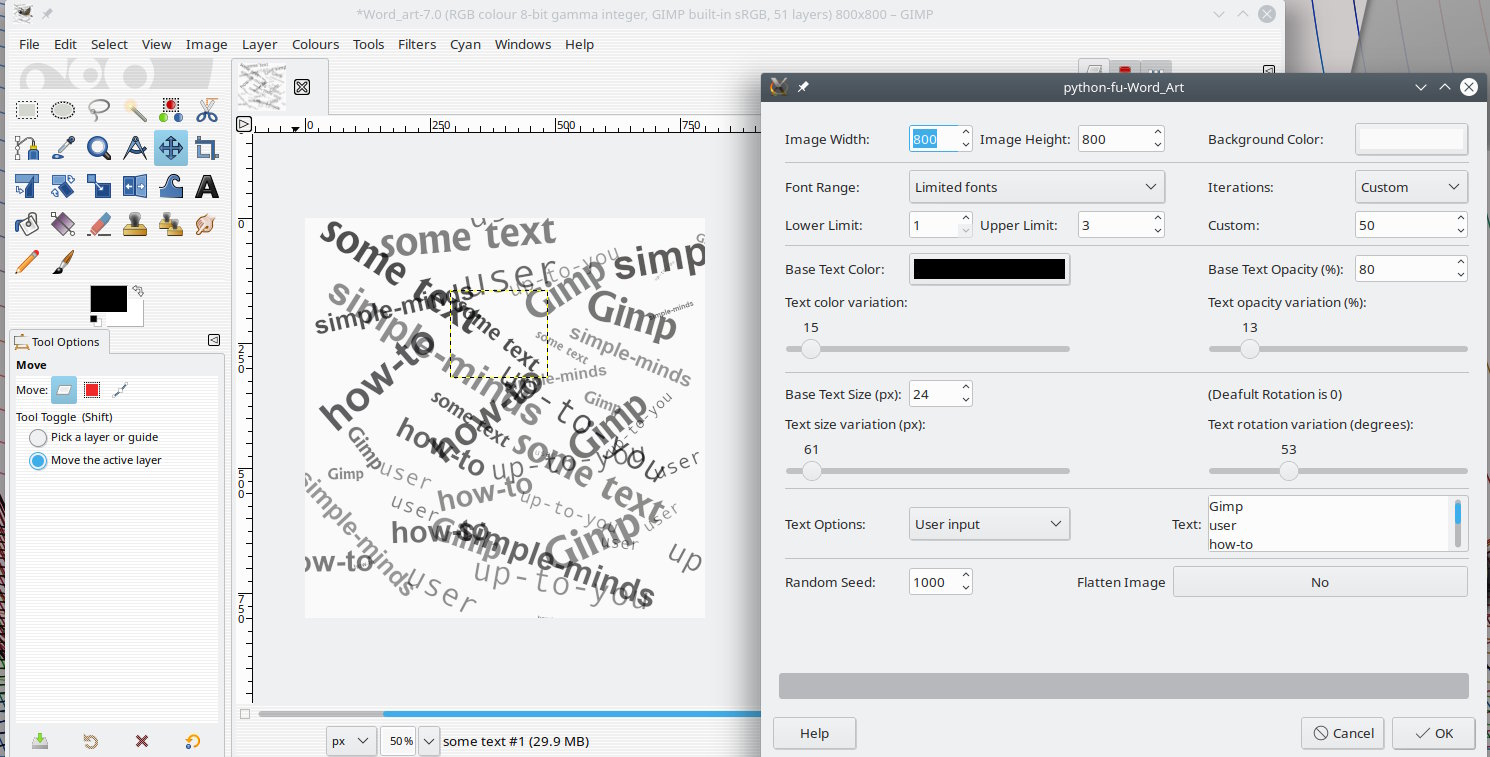Click the Help button in dialog

(815, 733)
